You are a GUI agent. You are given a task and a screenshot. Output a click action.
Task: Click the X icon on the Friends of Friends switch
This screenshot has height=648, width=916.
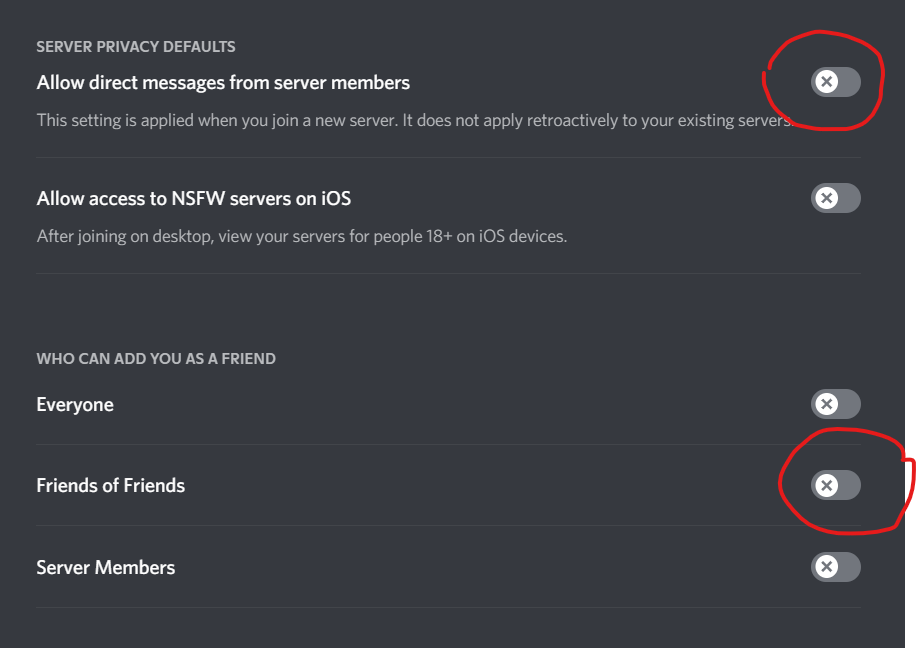pos(827,485)
